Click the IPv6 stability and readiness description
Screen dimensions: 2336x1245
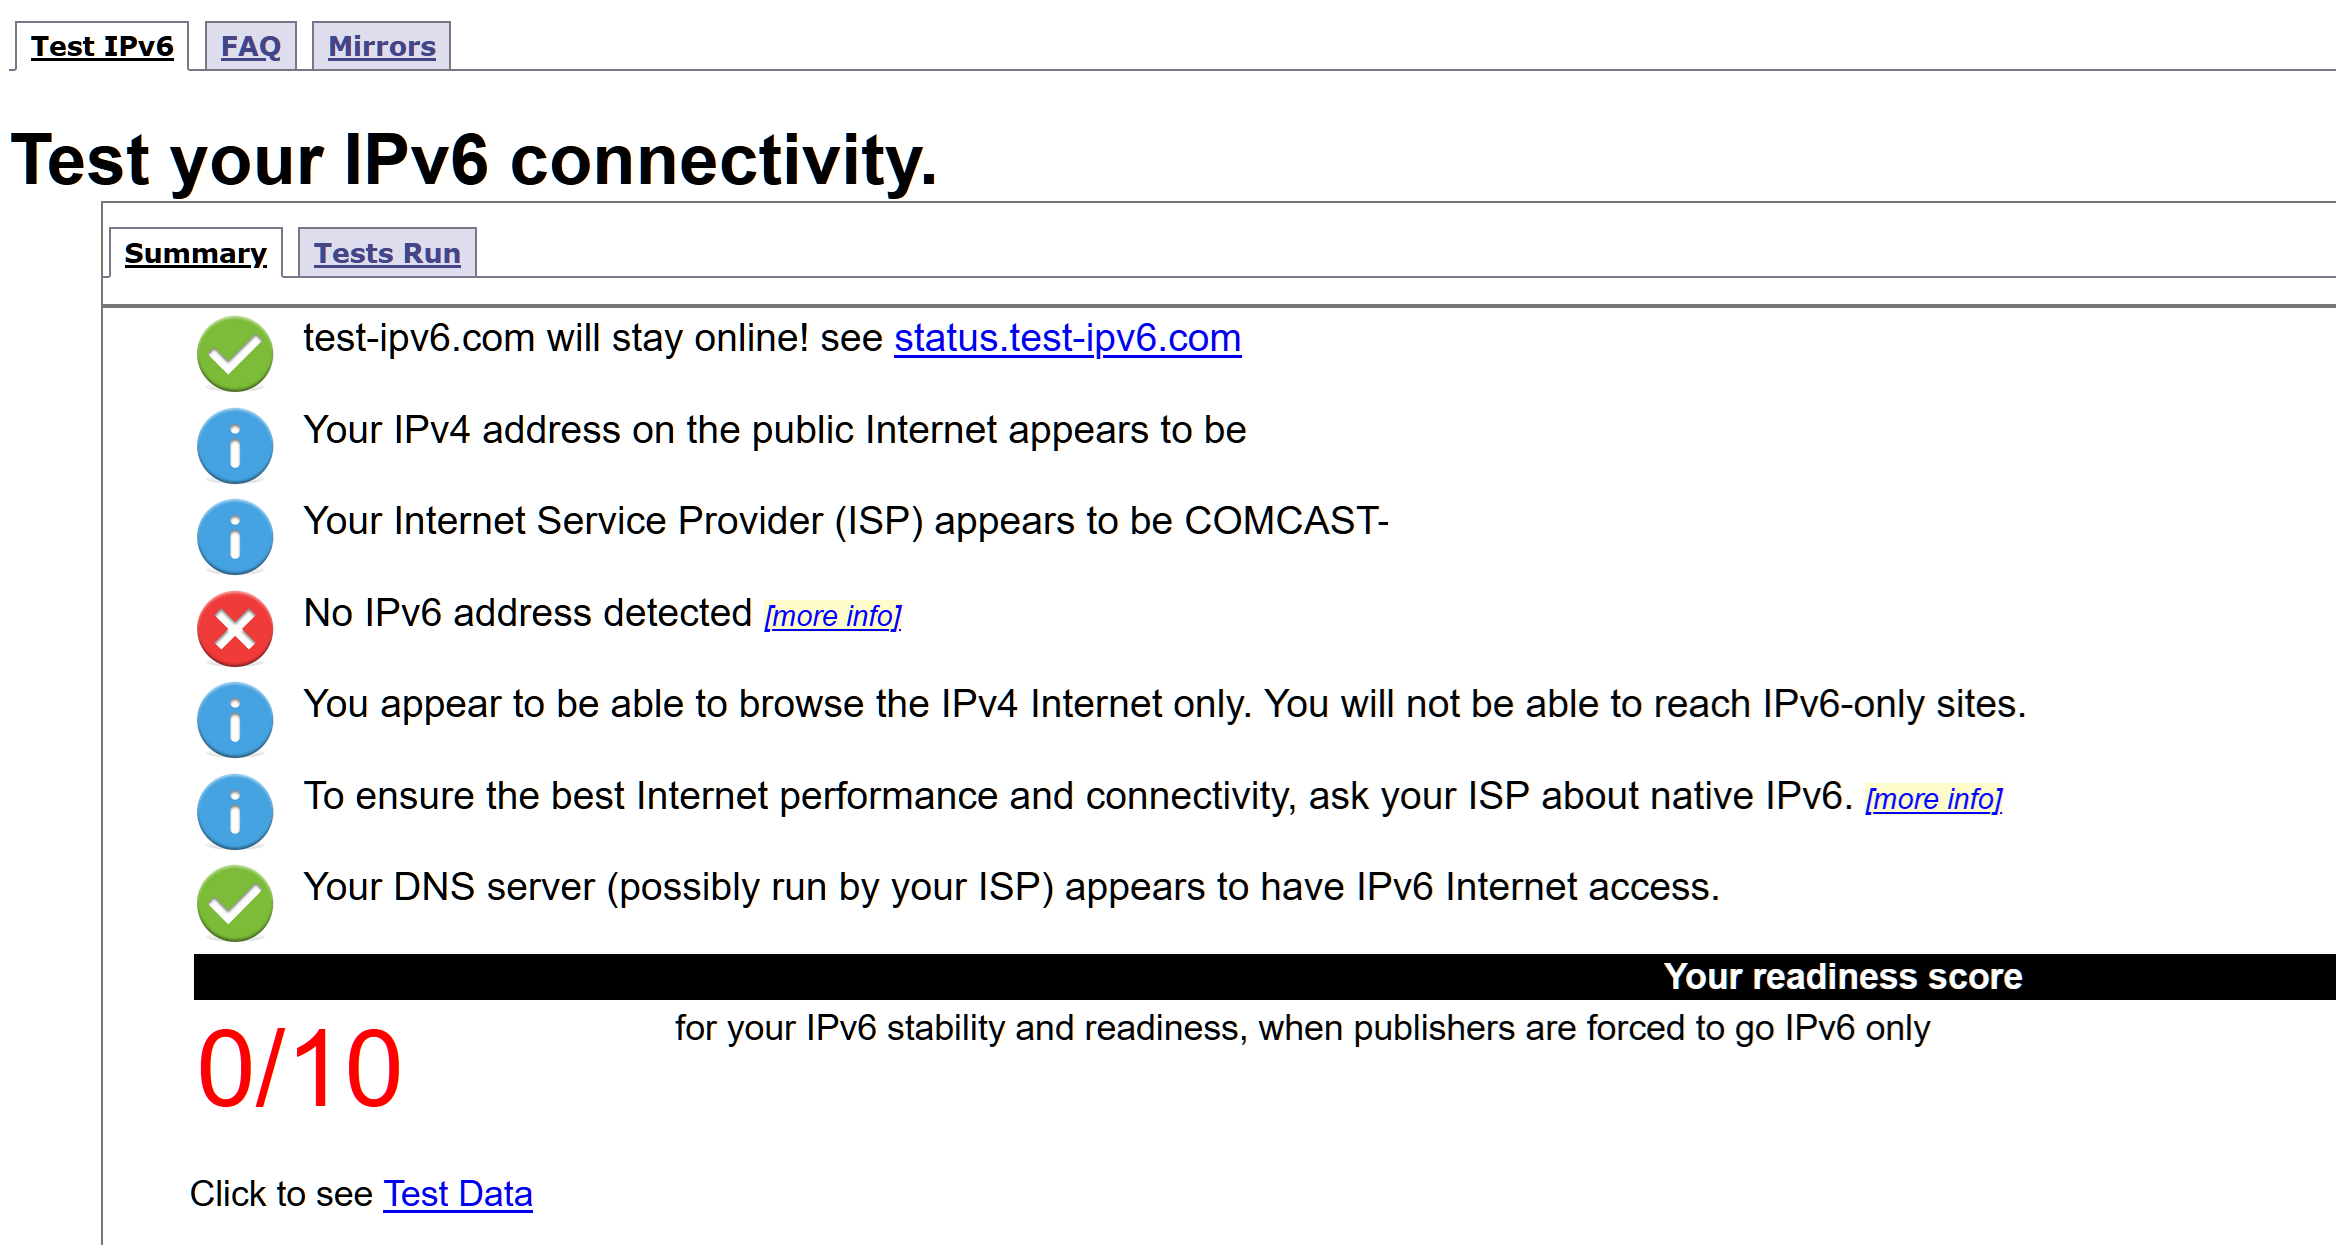tap(1302, 1028)
